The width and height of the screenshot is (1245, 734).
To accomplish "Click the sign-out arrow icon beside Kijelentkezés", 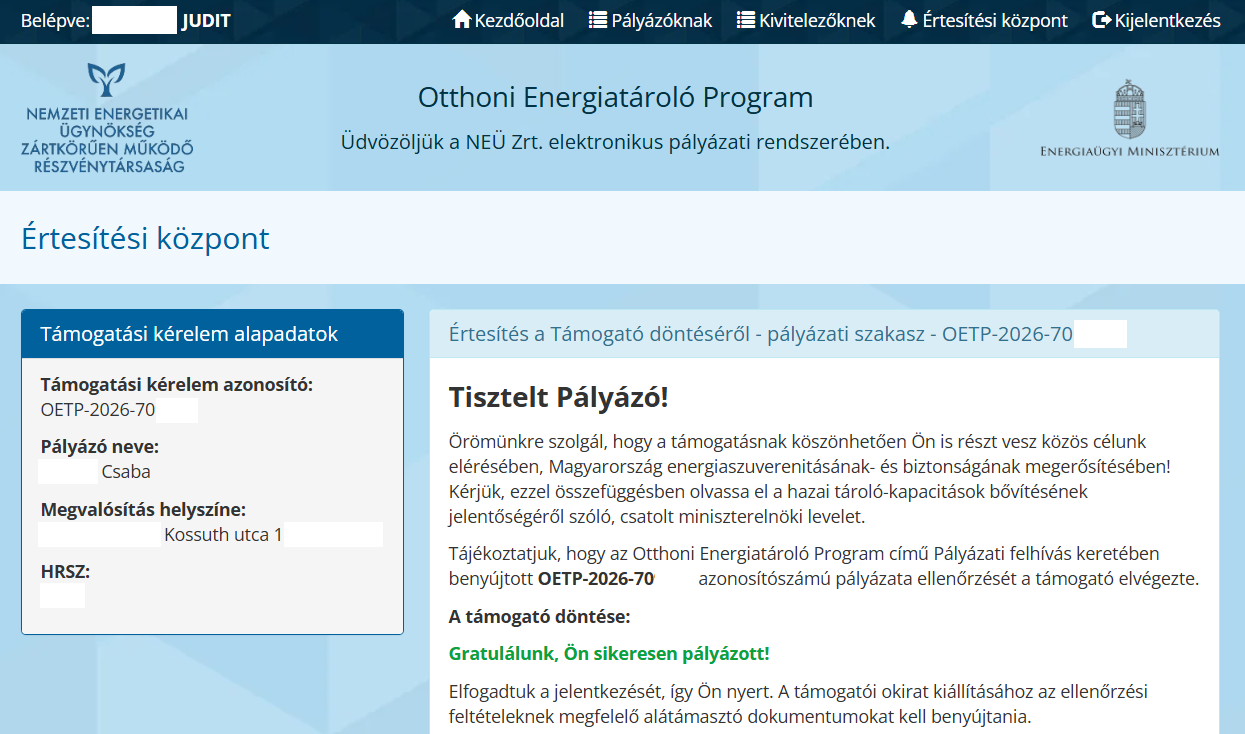I will click(1101, 20).
